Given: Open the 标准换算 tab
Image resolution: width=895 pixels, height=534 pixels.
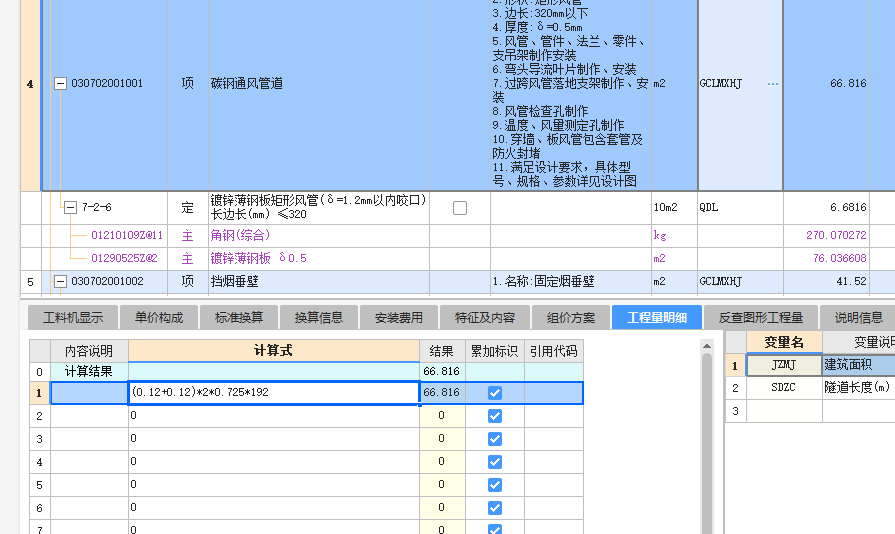Looking at the screenshot, I should [x=239, y=317].
